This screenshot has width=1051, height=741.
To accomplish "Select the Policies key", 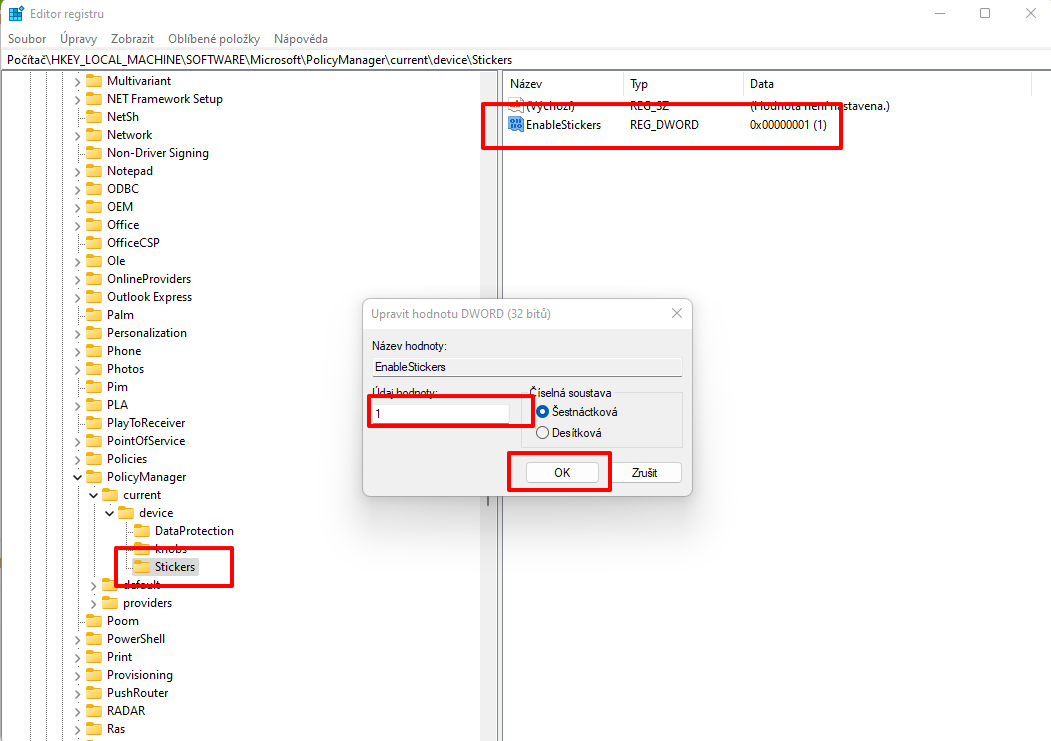I will [127, 459].
